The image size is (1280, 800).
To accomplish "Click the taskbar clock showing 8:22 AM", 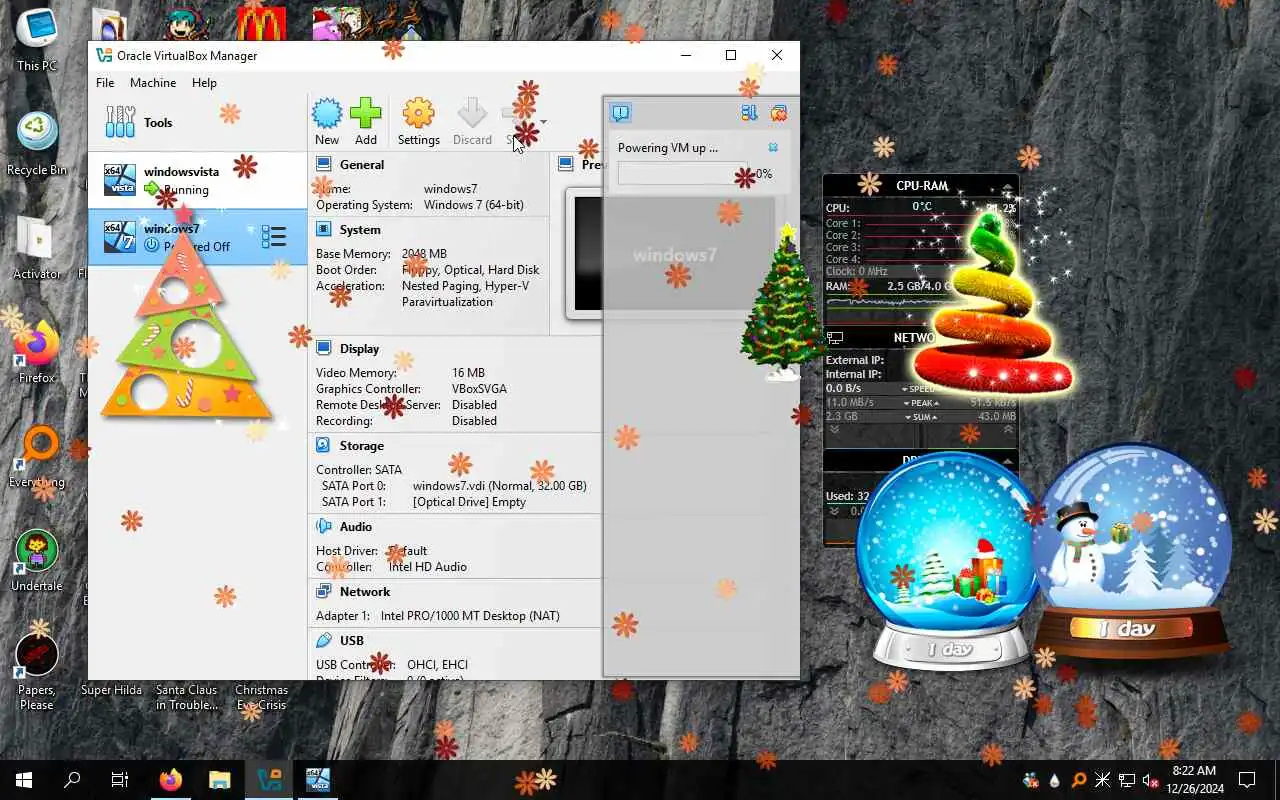I will [x=1197, y=780].
